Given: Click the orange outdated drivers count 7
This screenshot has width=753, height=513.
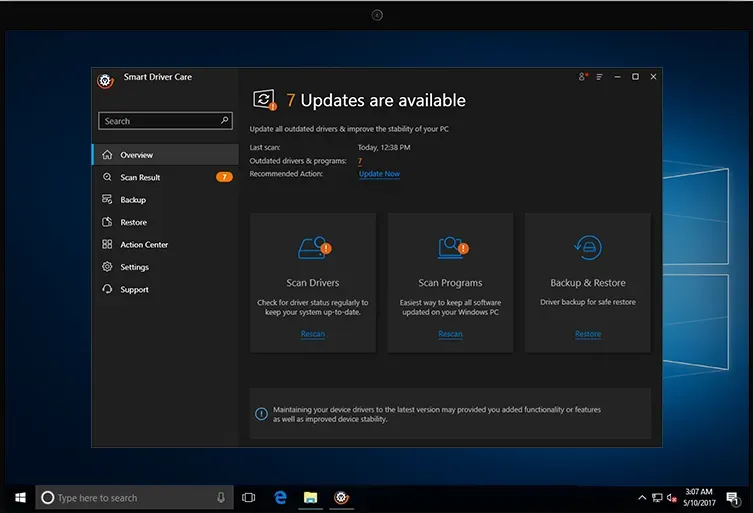Looking at the screenshot, I should point(360,161).
